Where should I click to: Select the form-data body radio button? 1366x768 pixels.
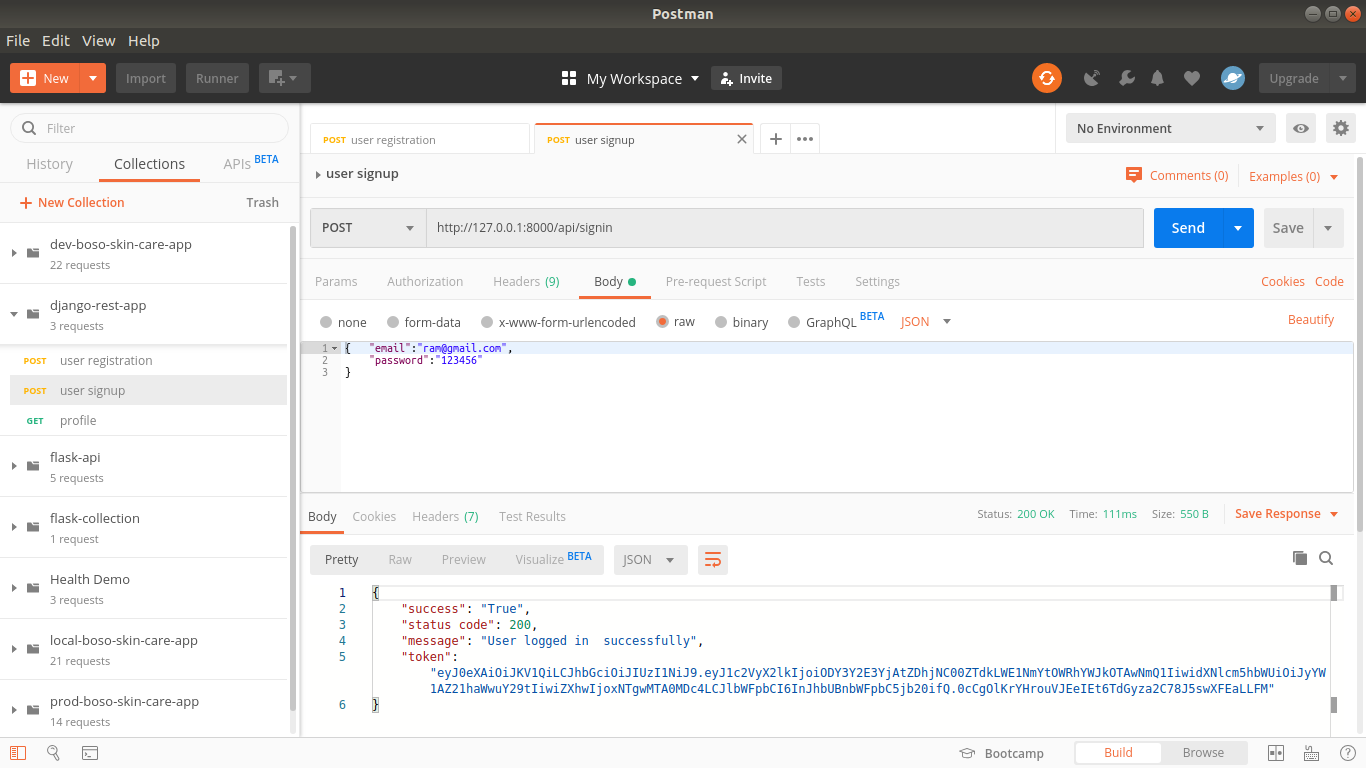click(x=393, y=322)
